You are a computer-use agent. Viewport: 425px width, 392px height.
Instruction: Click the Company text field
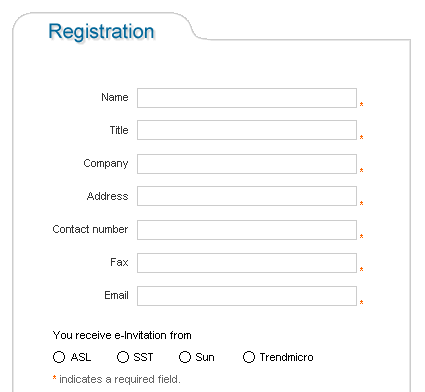pos(247,164)
